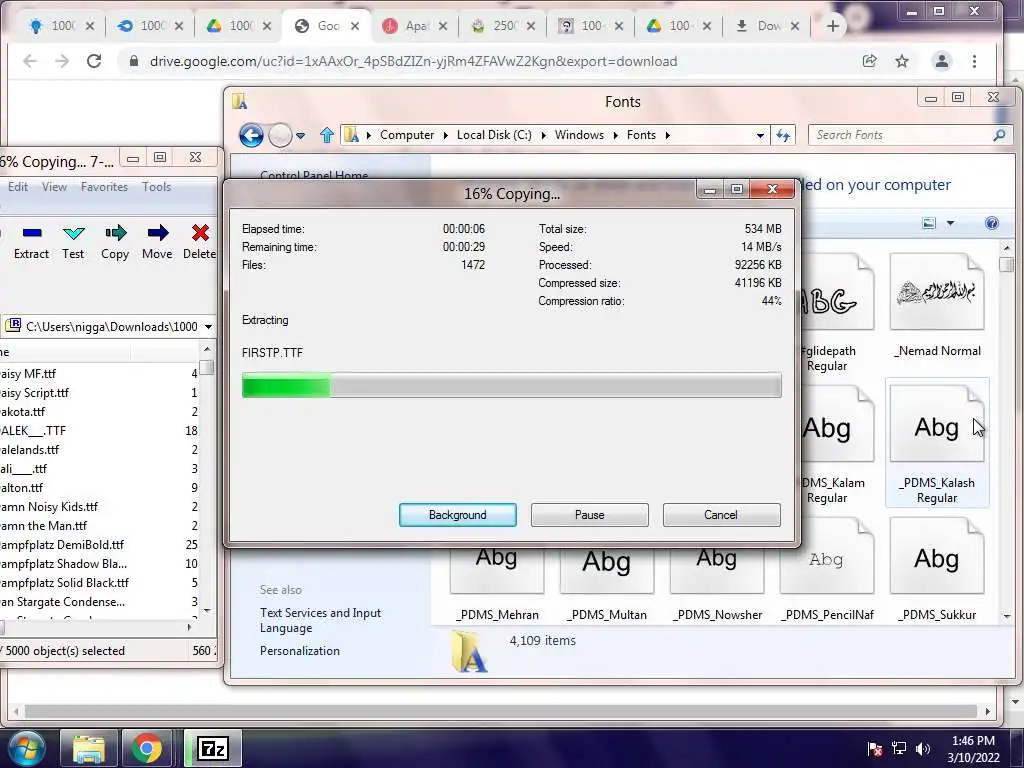Open the Windows Start menu

tap(26, 748)
